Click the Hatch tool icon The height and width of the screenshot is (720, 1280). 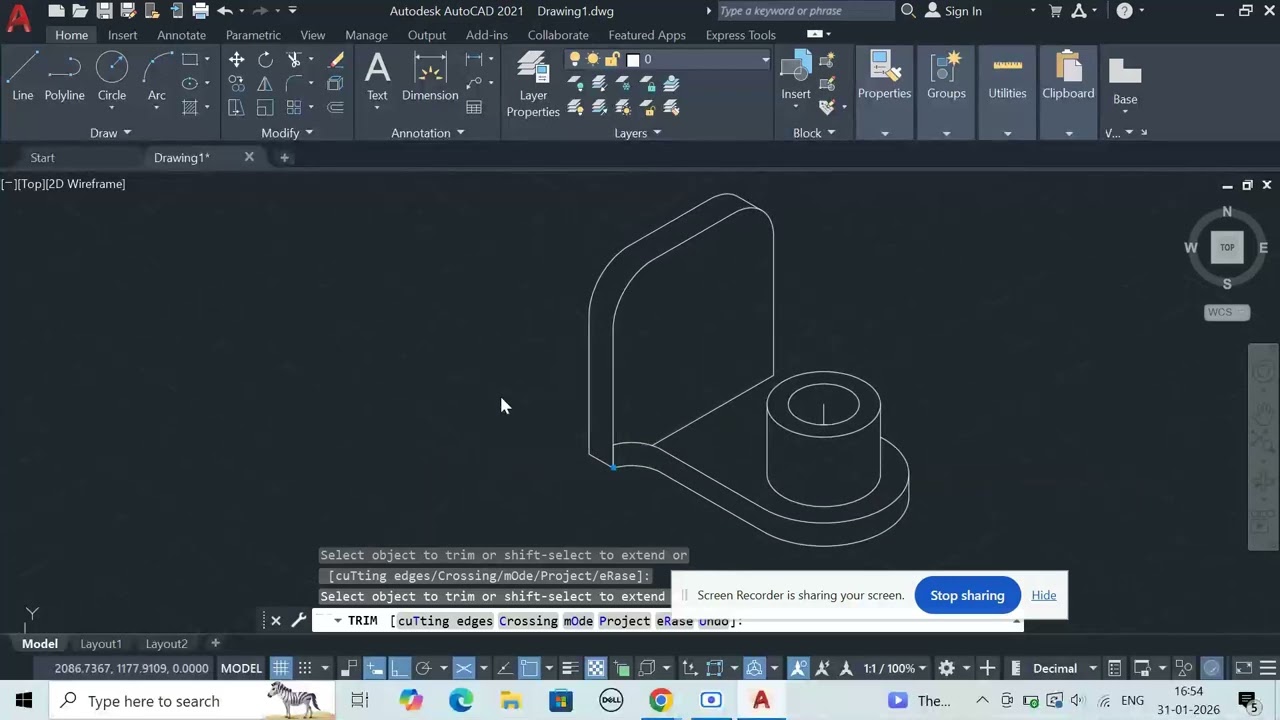(x=190, y=108)
